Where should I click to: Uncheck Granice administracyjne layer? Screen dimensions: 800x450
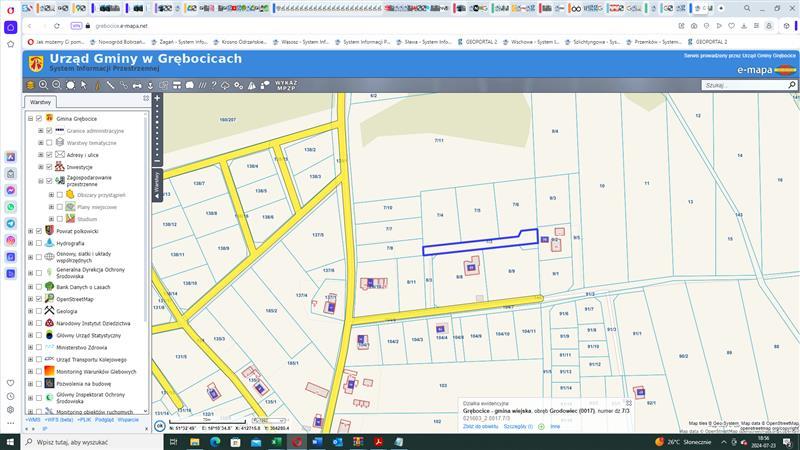click(x=49, y=131)
